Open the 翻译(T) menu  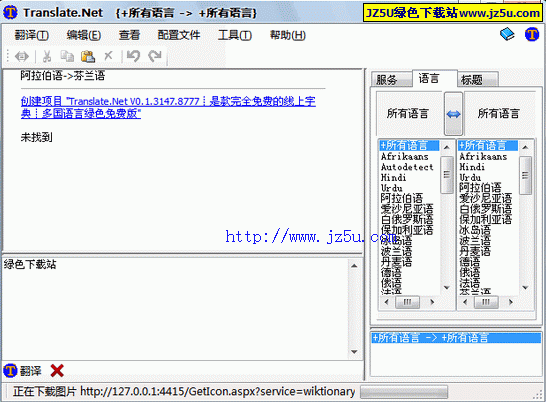point(31,35)
